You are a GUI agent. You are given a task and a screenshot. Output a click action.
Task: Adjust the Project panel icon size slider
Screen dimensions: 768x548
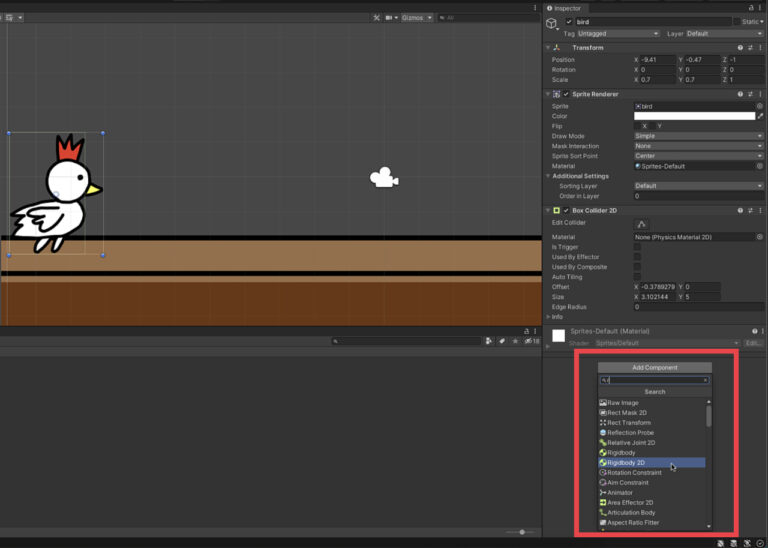pyautogui.click(x=522, y=532)
